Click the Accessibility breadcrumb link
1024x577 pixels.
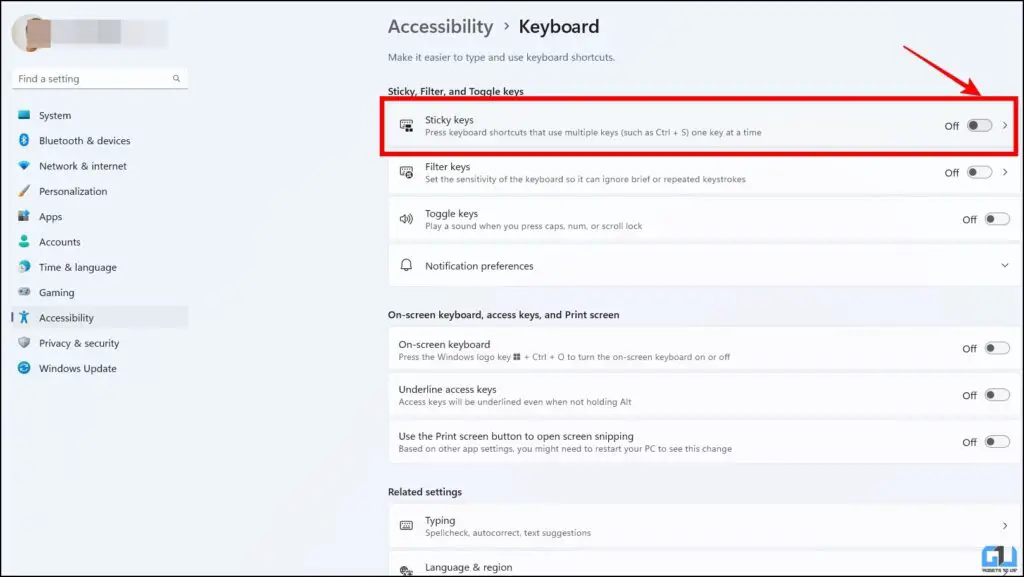(441, 27)
